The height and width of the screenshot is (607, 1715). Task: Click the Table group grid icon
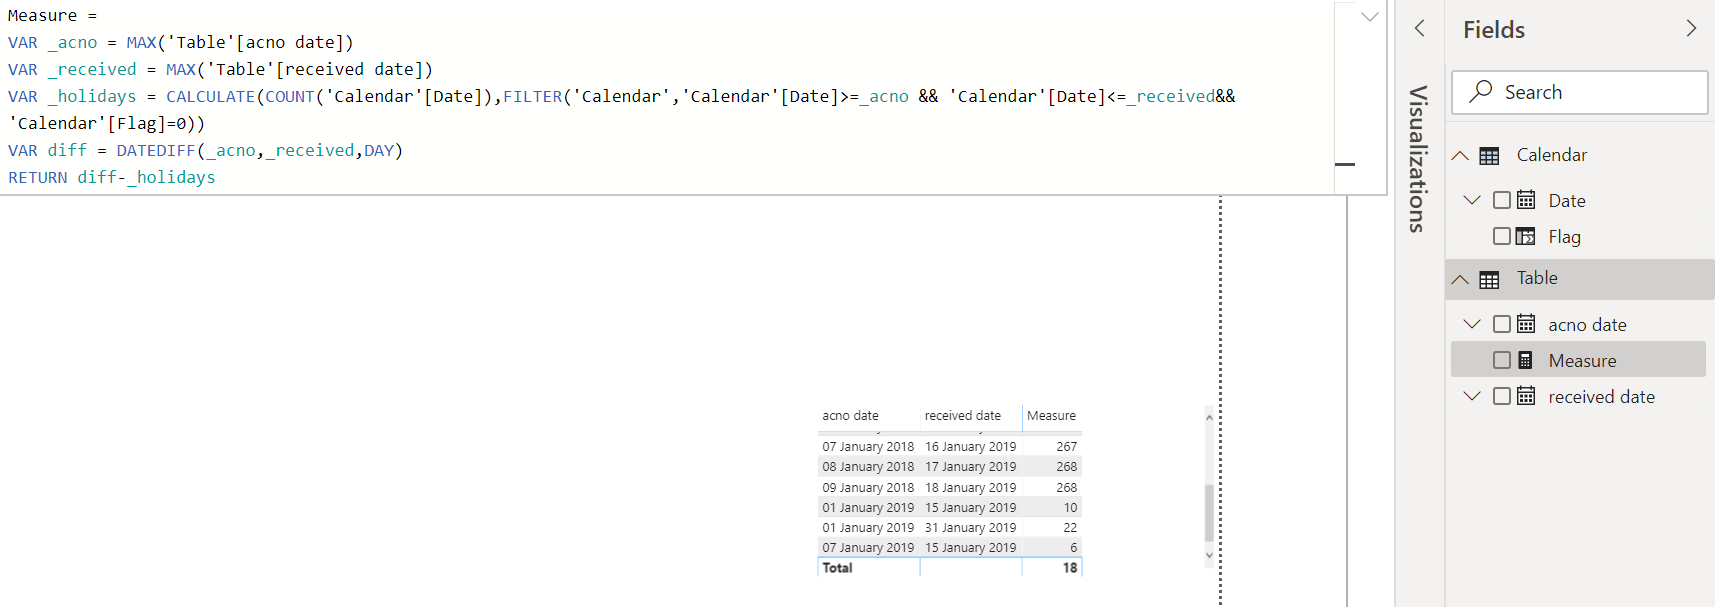pos(1489,280)
